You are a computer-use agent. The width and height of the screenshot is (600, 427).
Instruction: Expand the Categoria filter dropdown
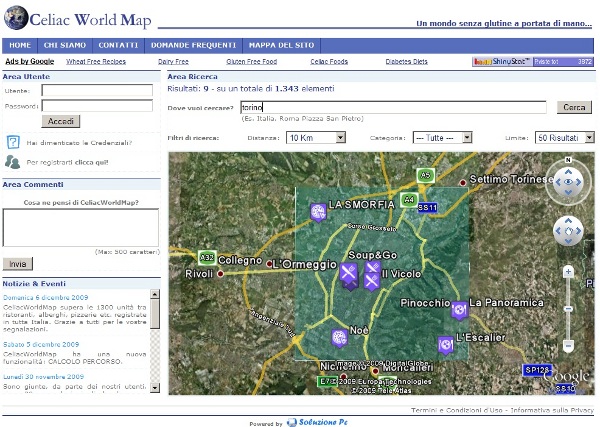coord(442,137)
